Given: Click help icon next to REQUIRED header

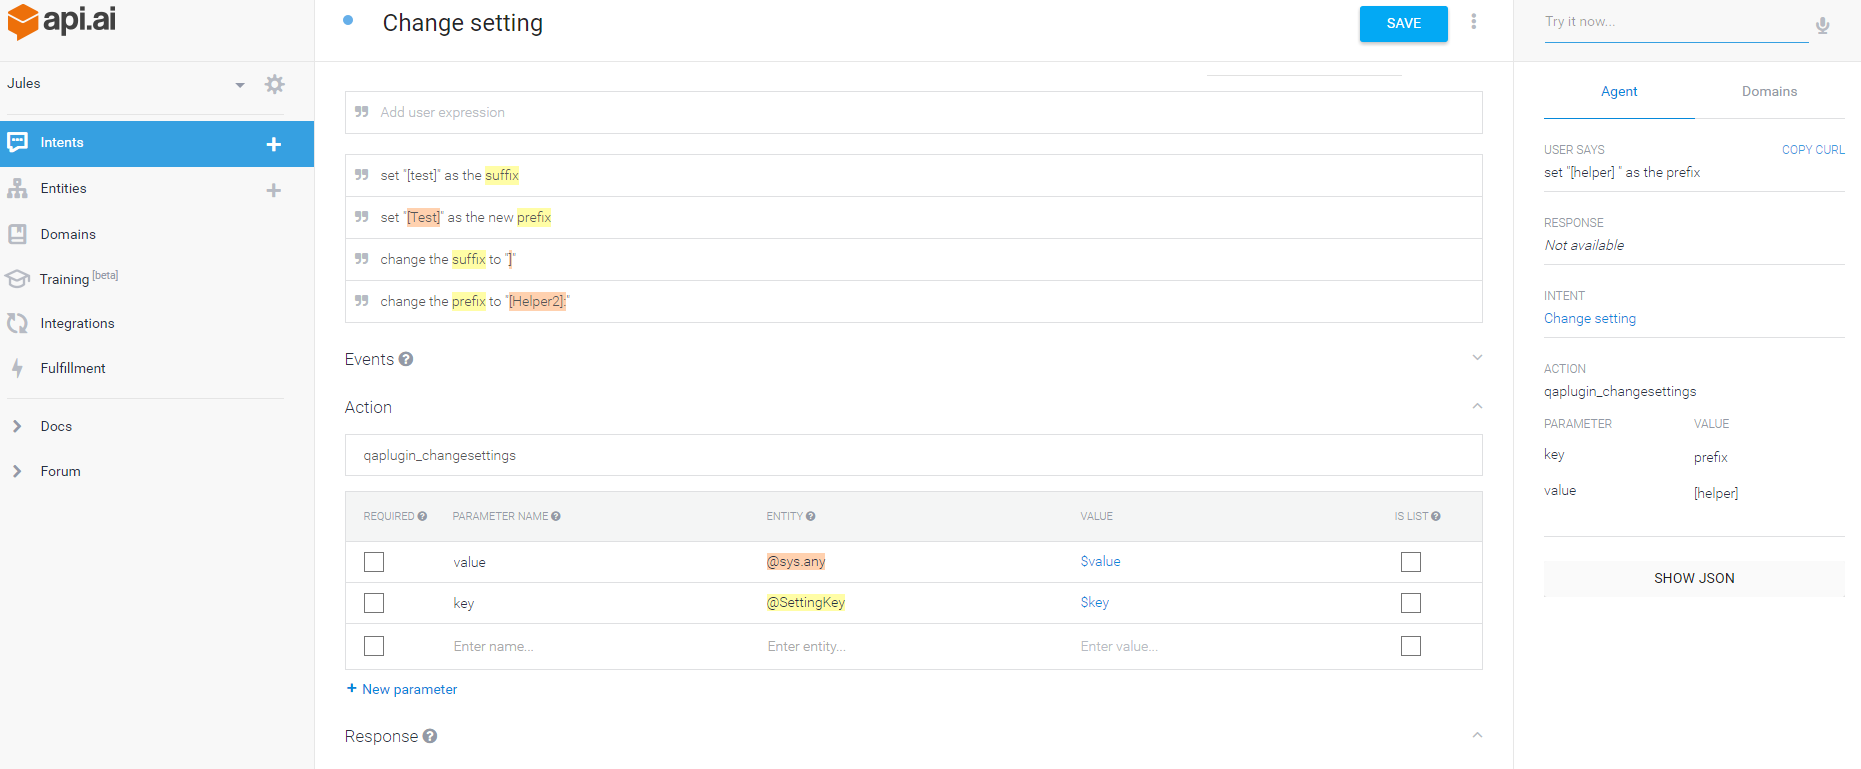Looking at the screenshot, I should (422, 517).
